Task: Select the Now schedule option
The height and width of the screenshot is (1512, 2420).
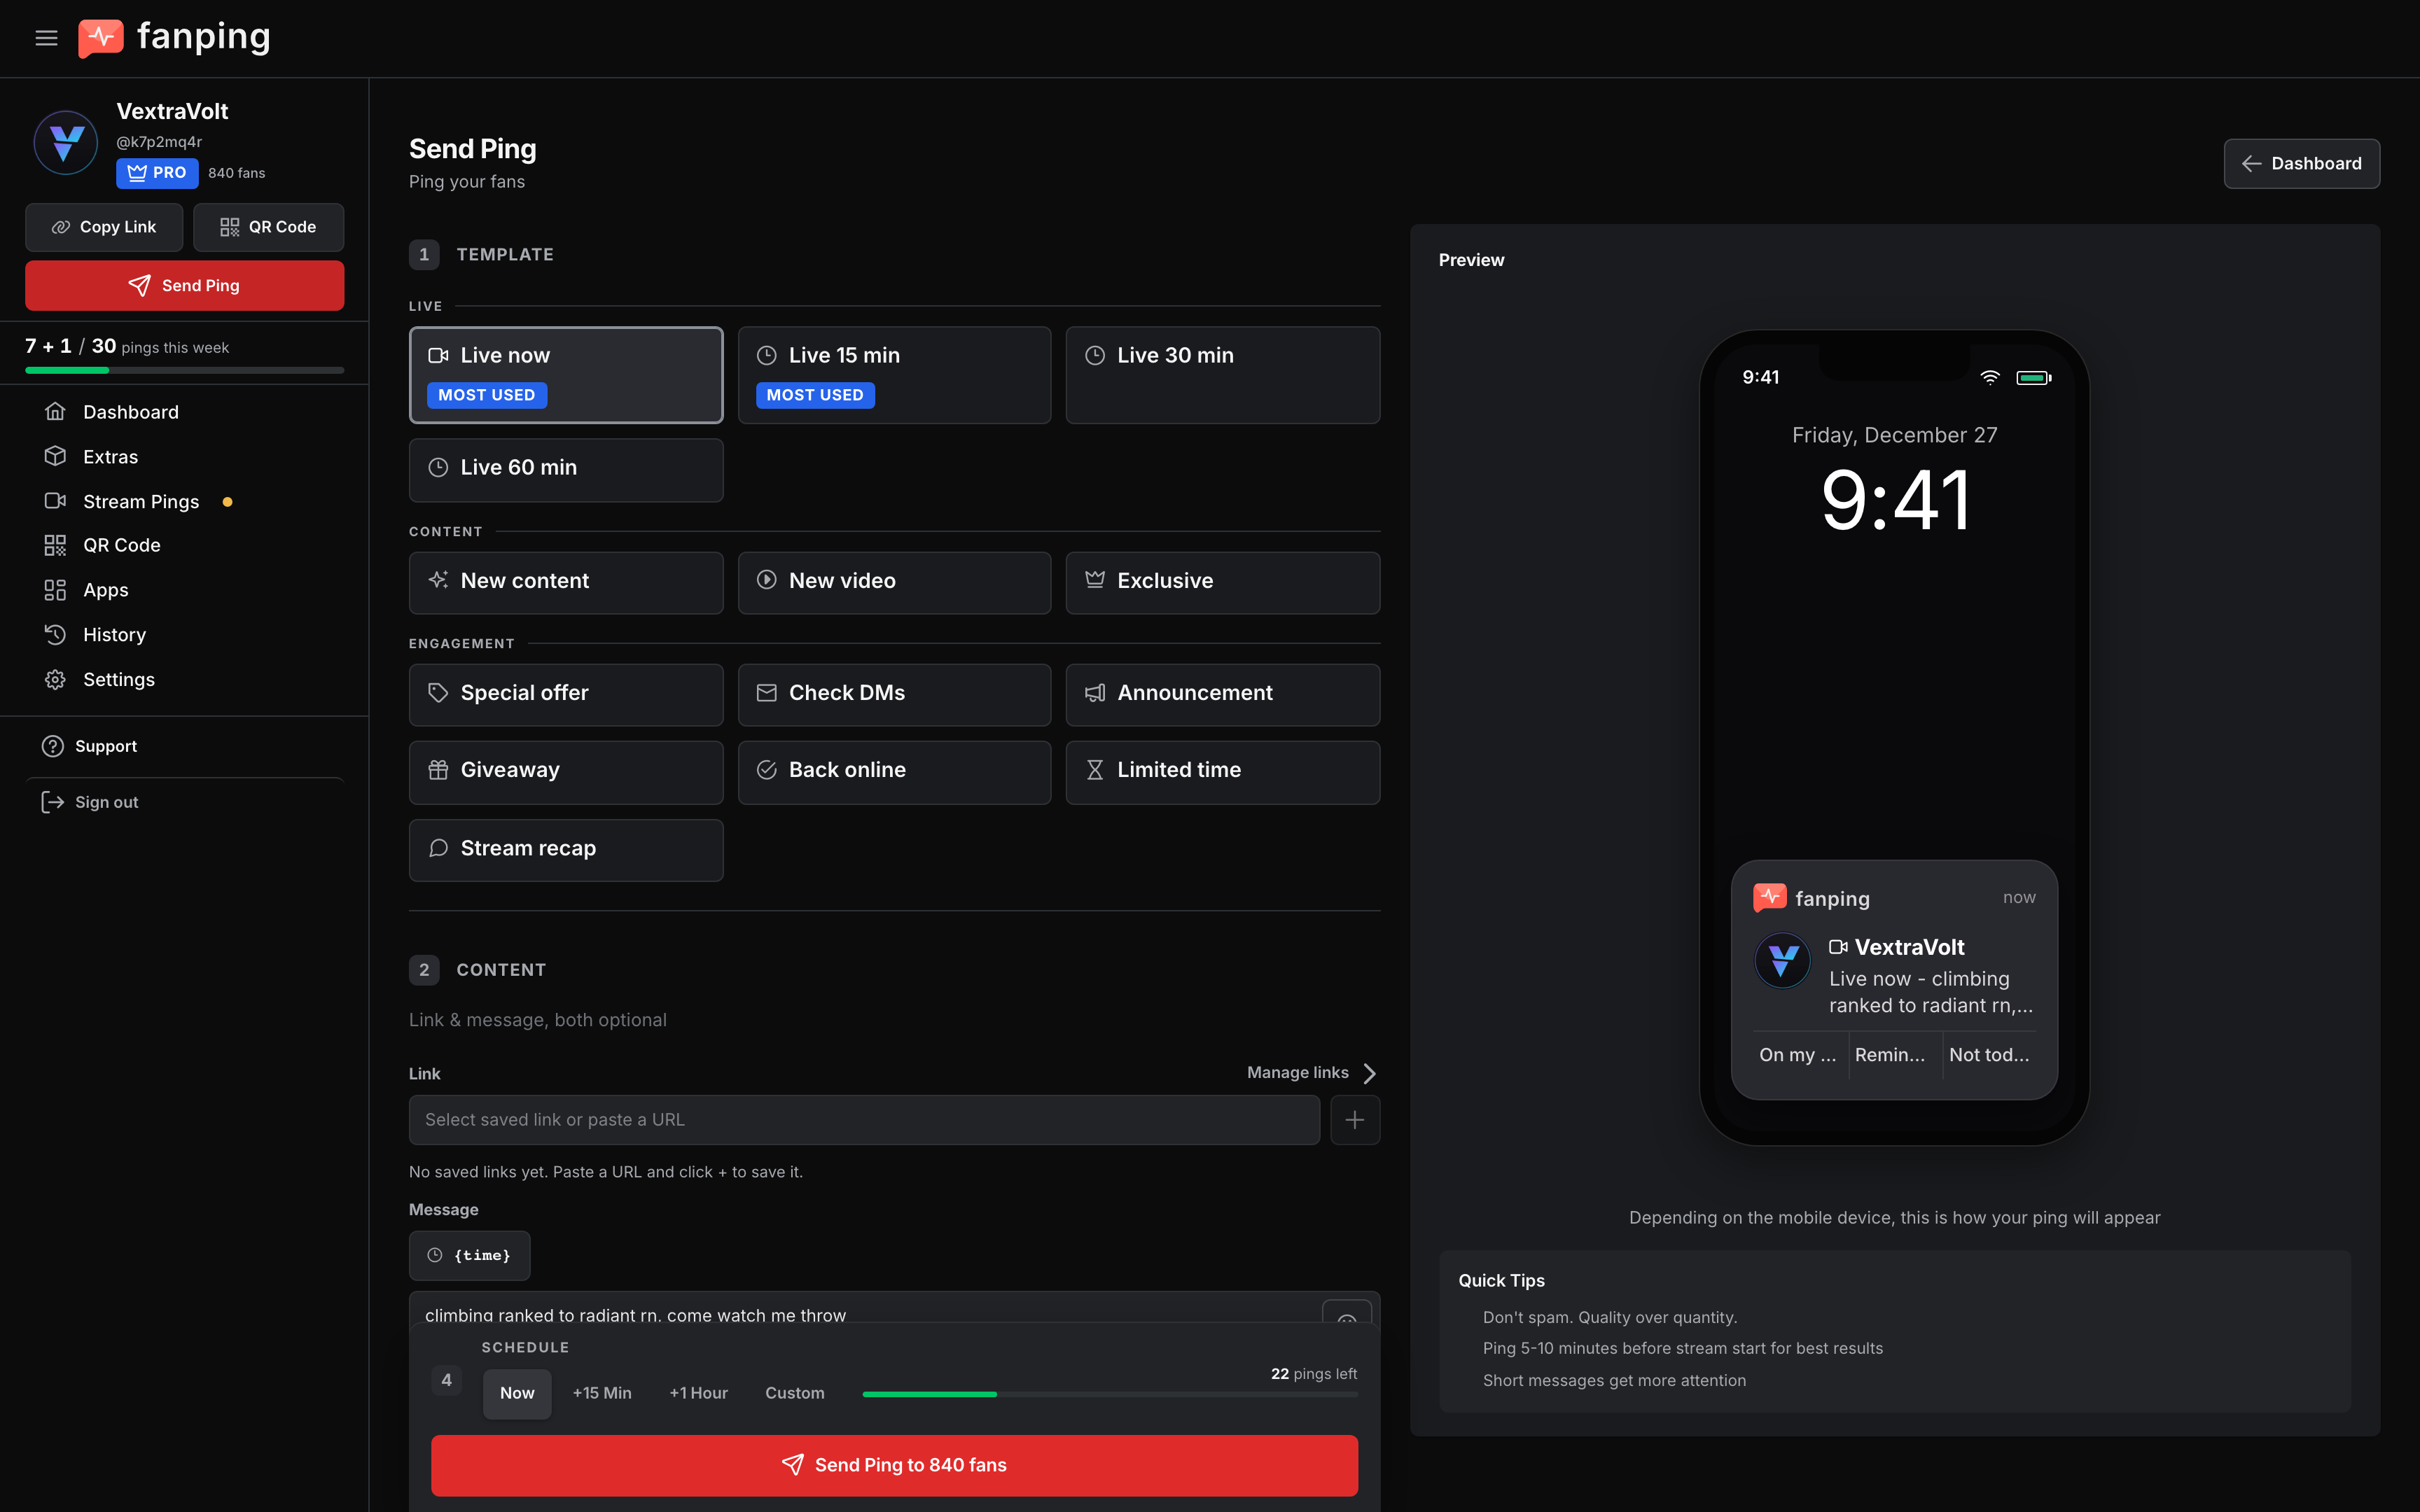Action: pyautogui.click(x=517, y=1393)
